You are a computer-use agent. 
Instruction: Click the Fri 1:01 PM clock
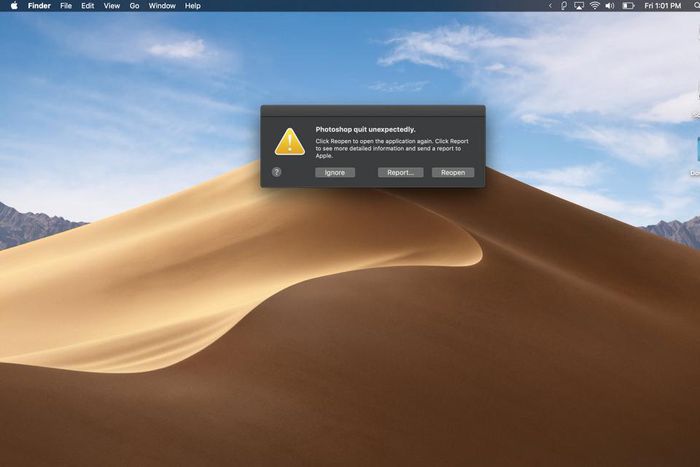point(662,6)
